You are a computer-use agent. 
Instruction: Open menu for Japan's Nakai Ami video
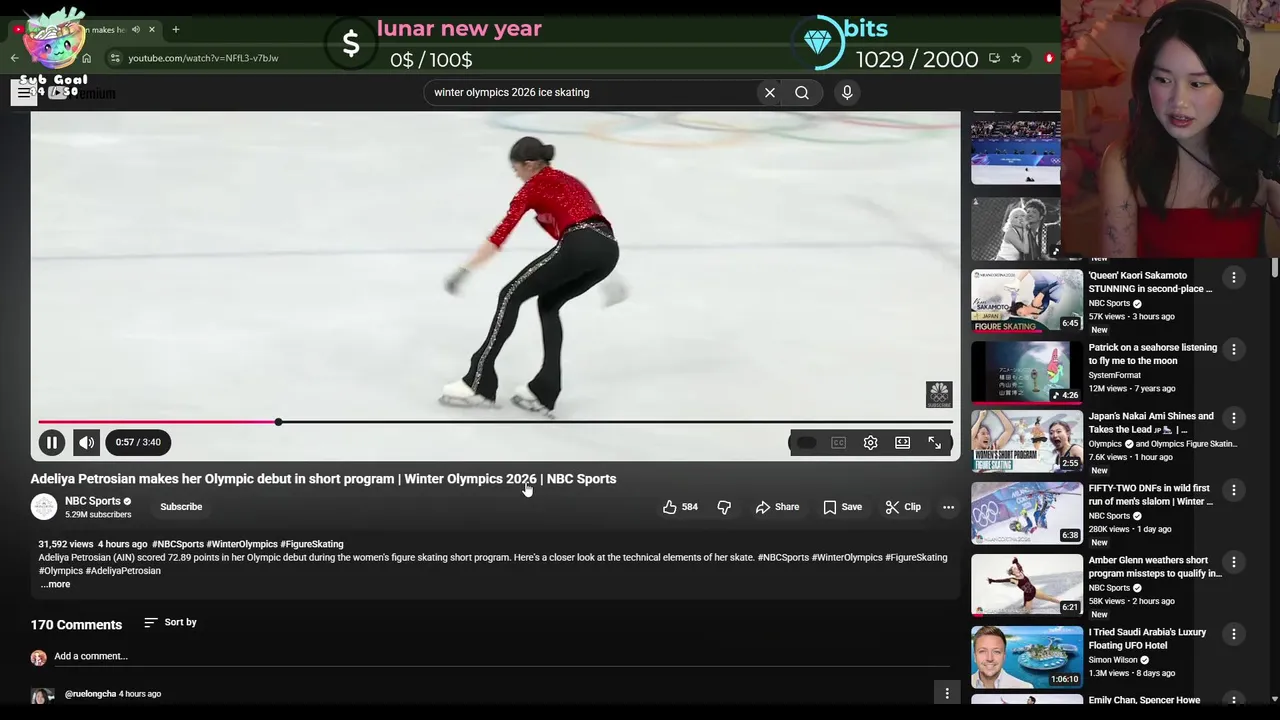[1234, 418]
